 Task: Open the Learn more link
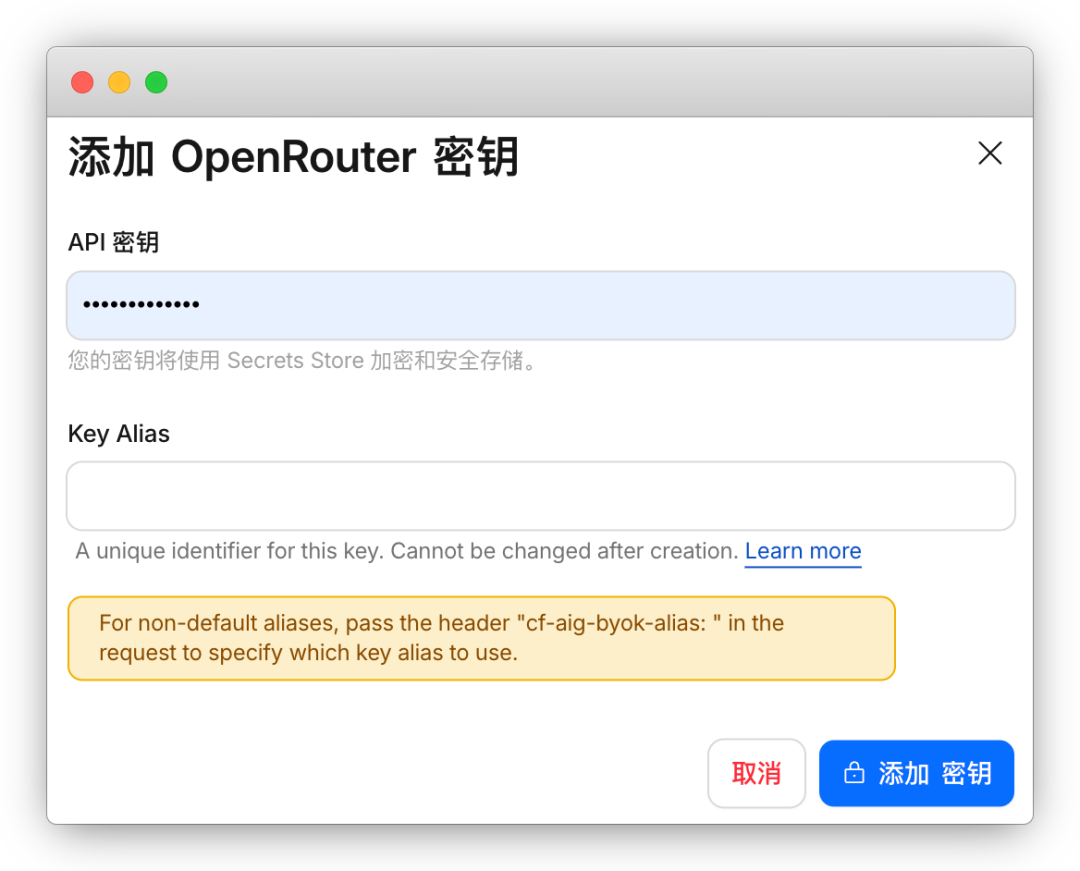(x=802, y=551)
